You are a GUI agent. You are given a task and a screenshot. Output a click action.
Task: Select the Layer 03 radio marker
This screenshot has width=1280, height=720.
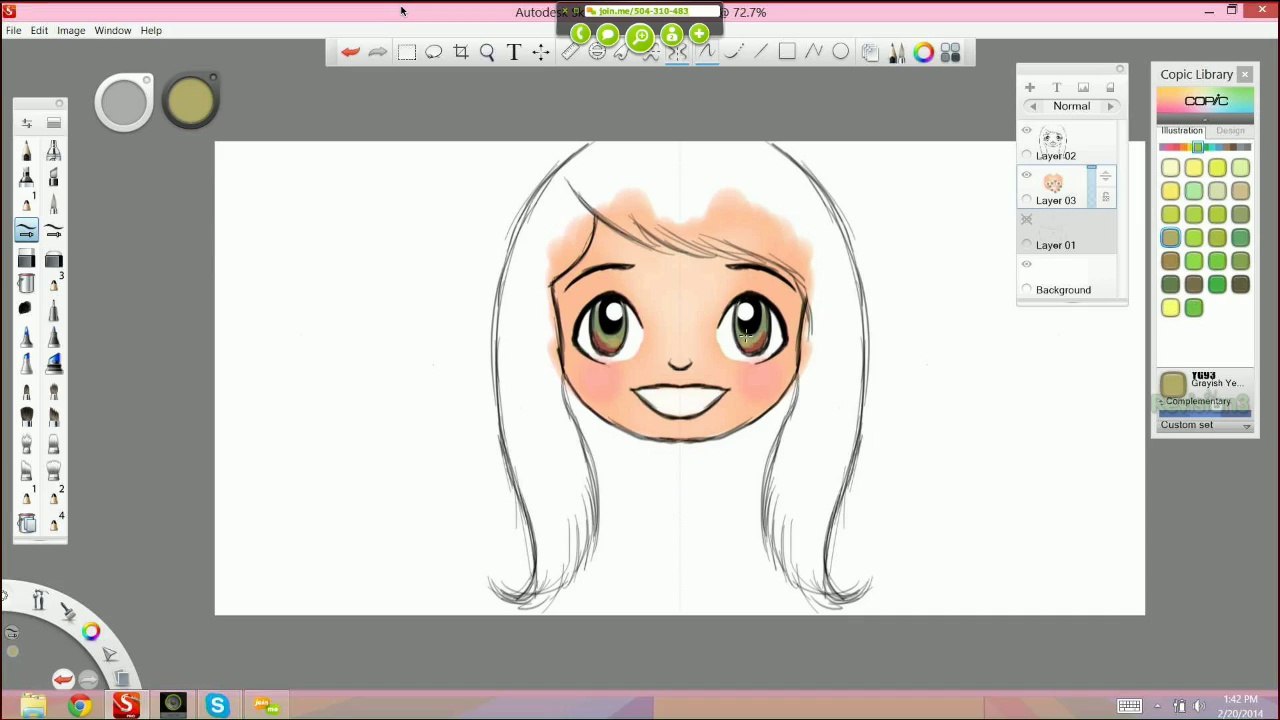click(1026, 200)
